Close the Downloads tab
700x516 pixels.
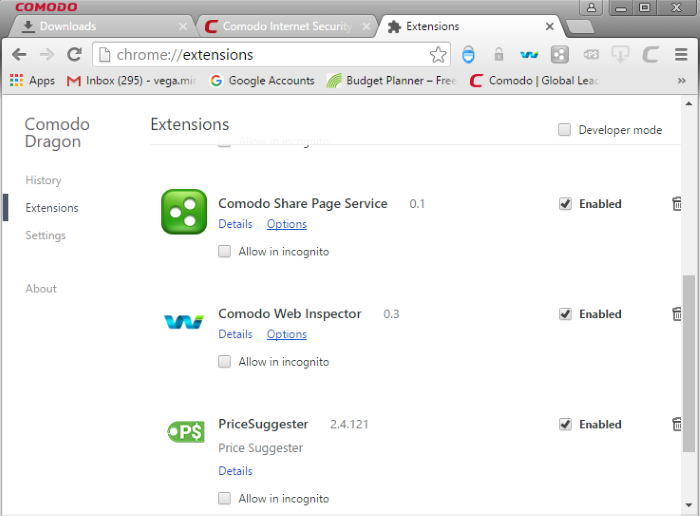click(183, 27)
